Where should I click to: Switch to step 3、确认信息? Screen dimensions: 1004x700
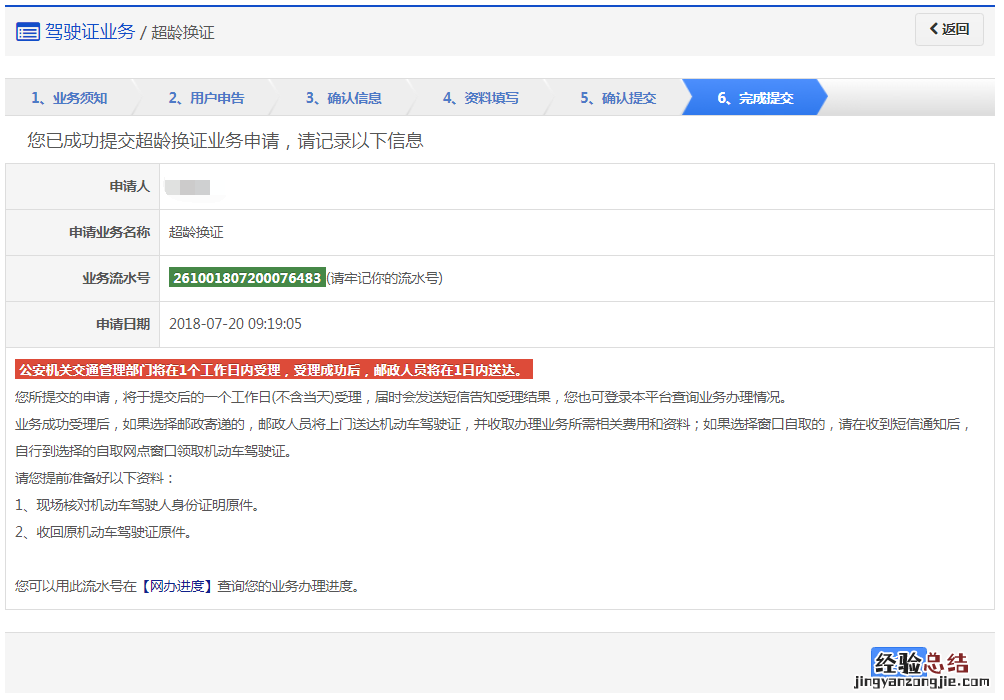343,98
